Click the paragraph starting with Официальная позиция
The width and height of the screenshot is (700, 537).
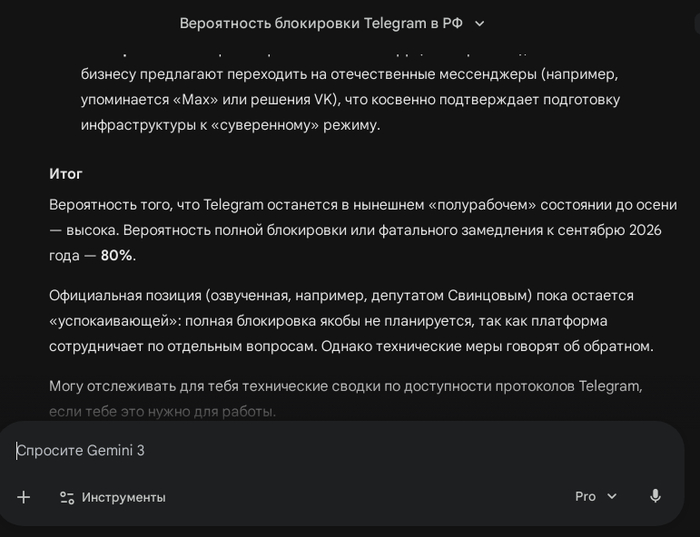(x=350, y=321)
